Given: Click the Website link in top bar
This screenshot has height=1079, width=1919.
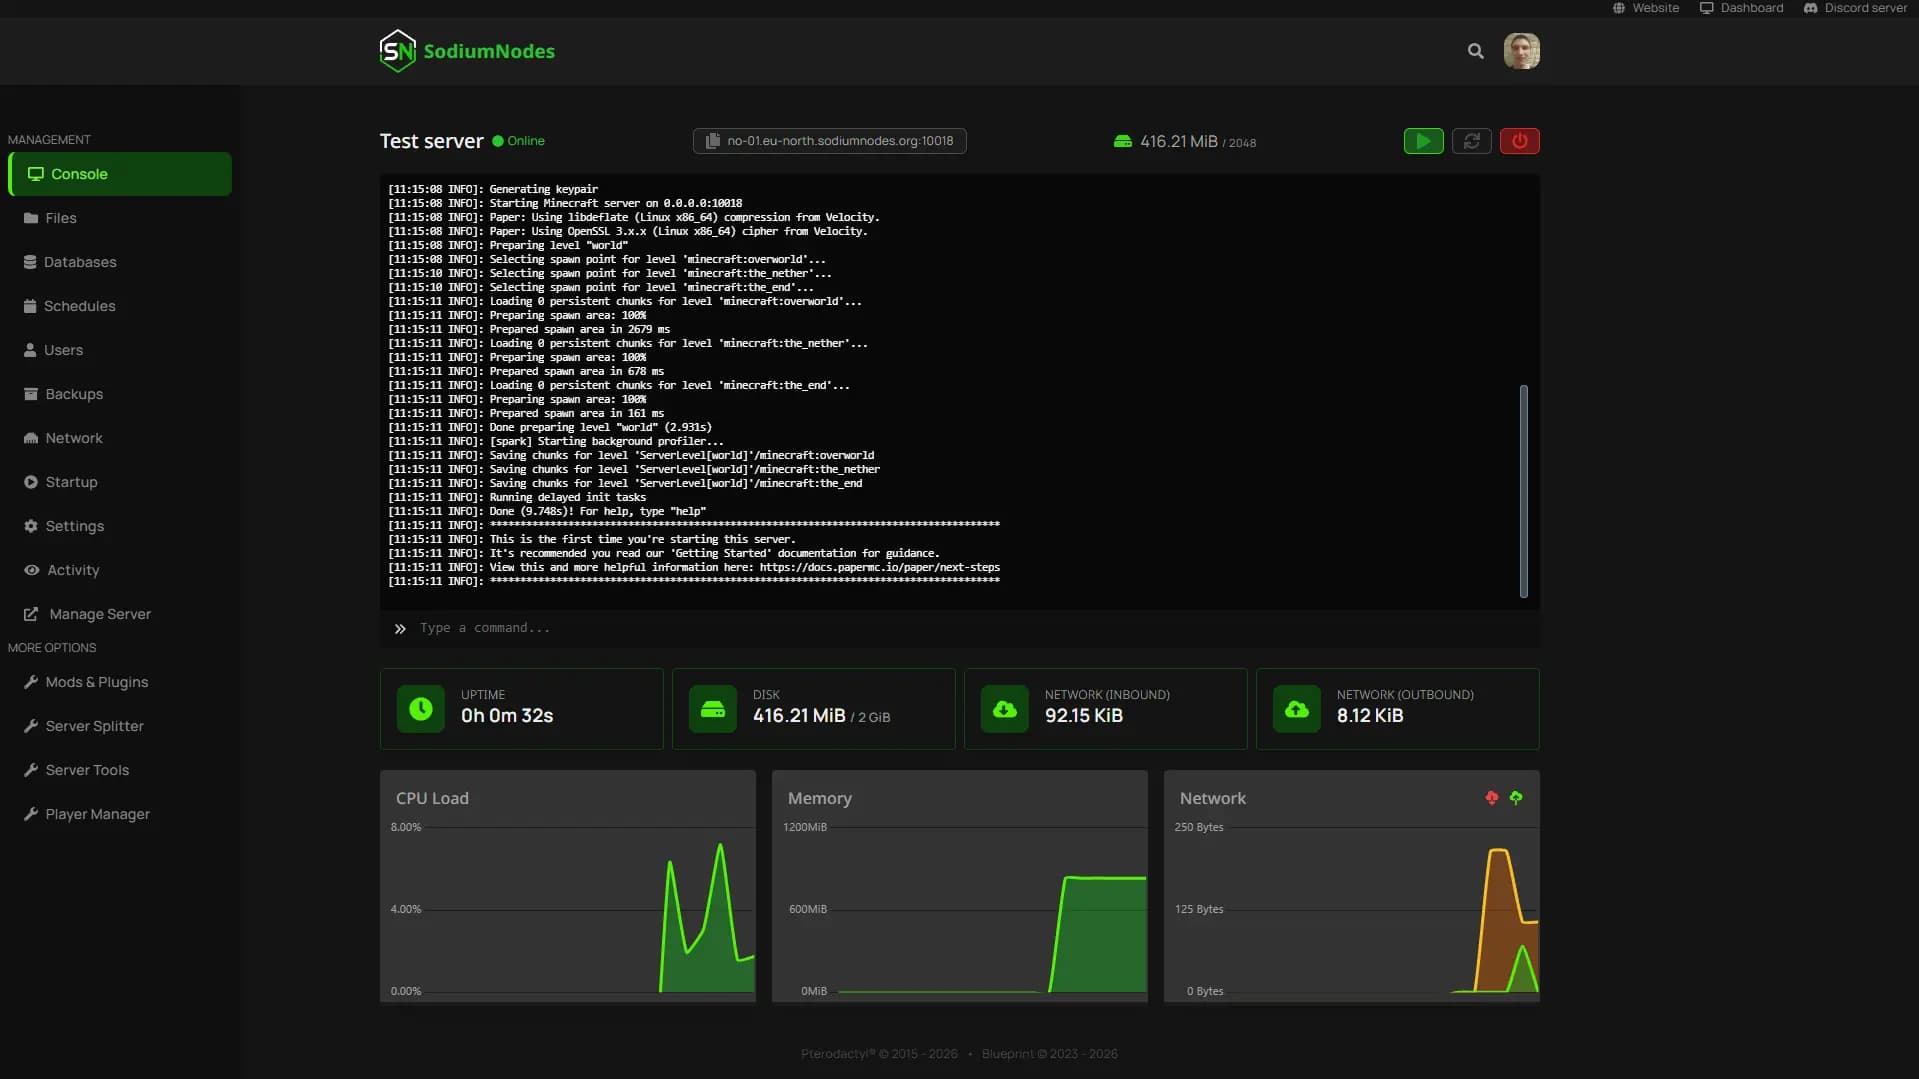Looking at the screenshot, I should pos(1645,8).
